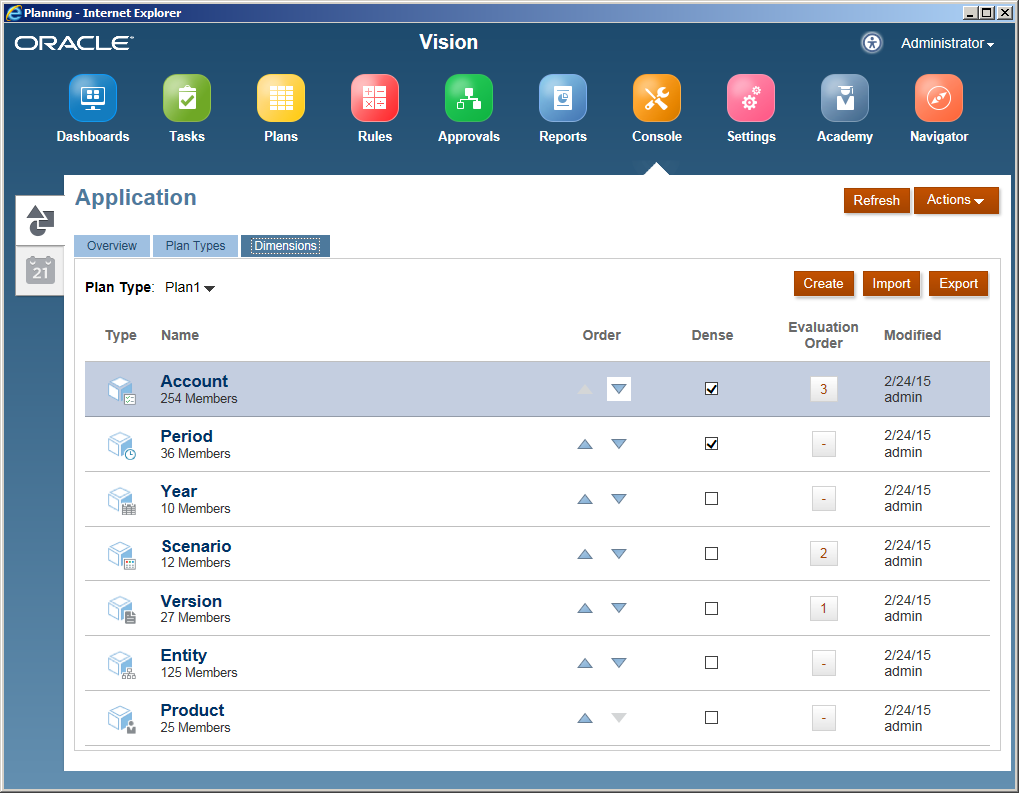Move Account dimension down in order
The width and height of the screenshot is (1019, 793).
619,389
